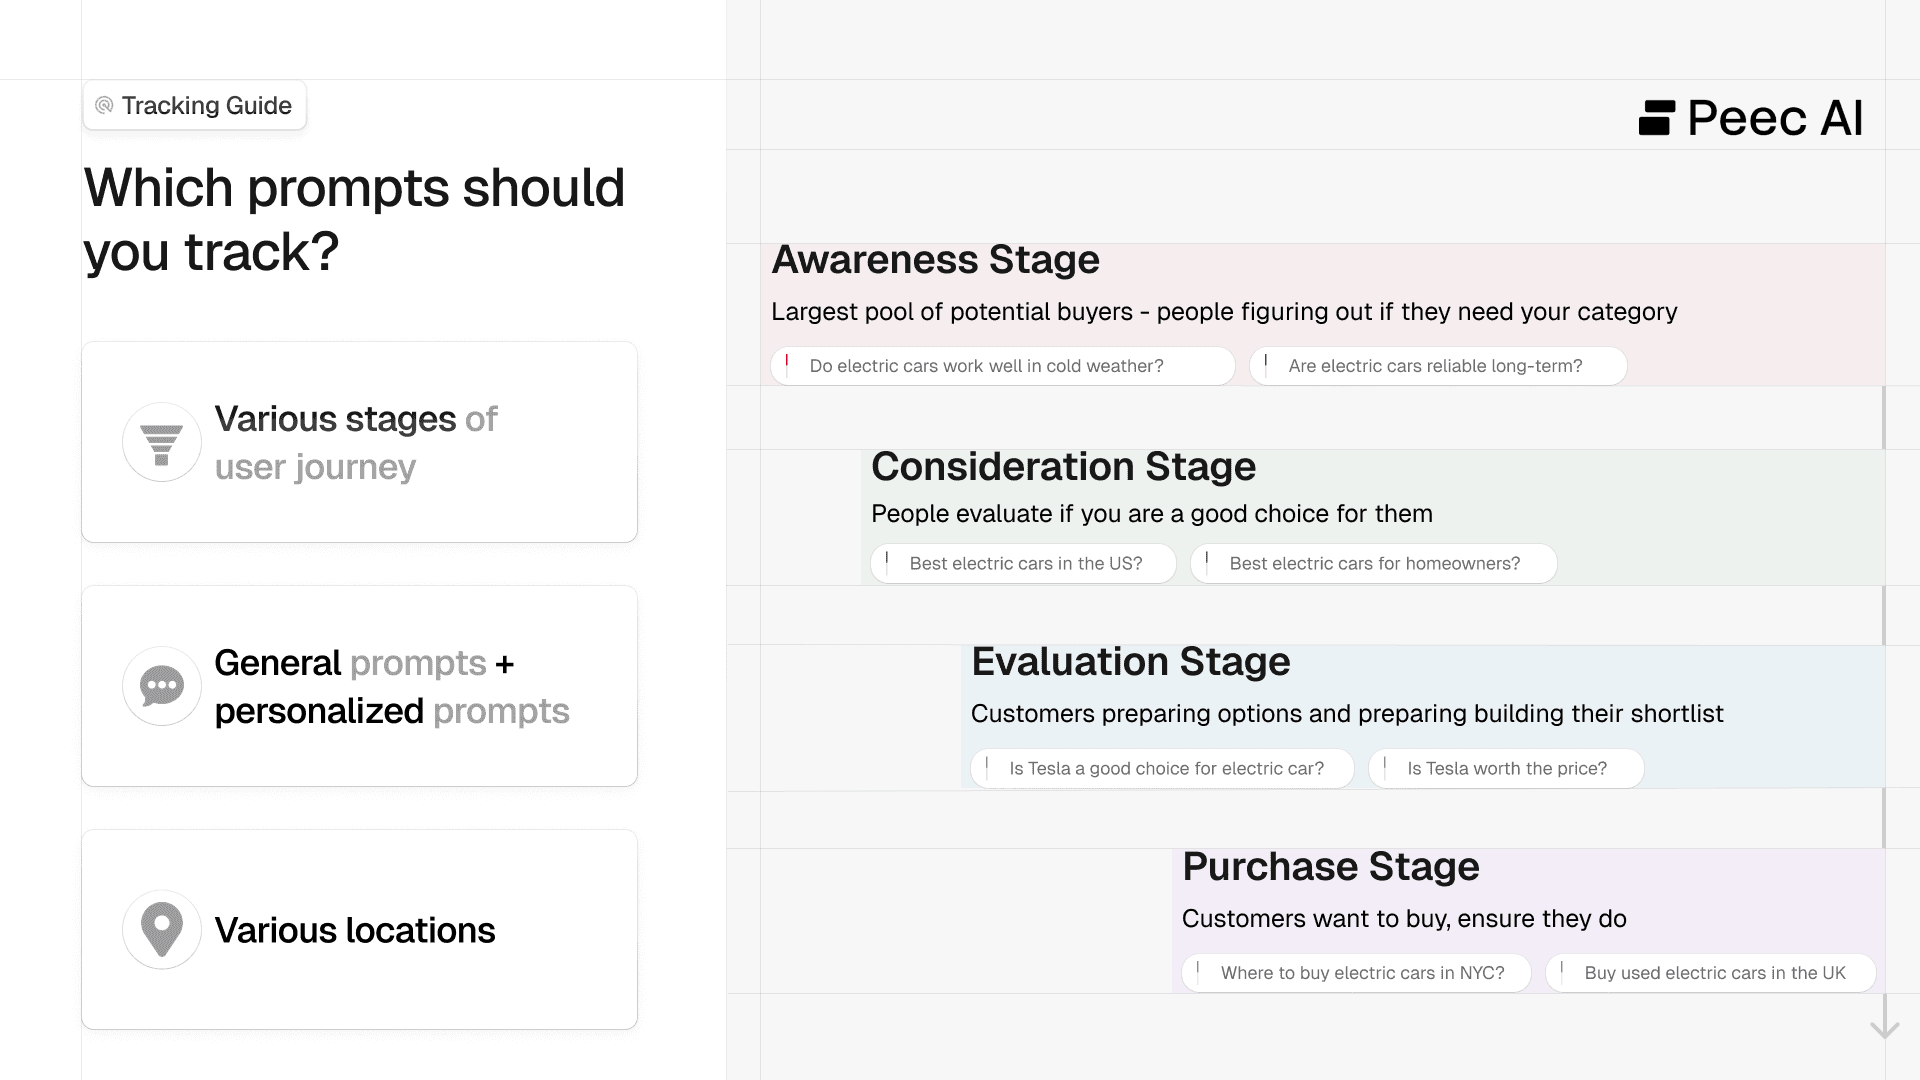Click 'Are electric cars reliable long-term?' prompt
Viewport: 1920px width, 1080px height.
1437,366
